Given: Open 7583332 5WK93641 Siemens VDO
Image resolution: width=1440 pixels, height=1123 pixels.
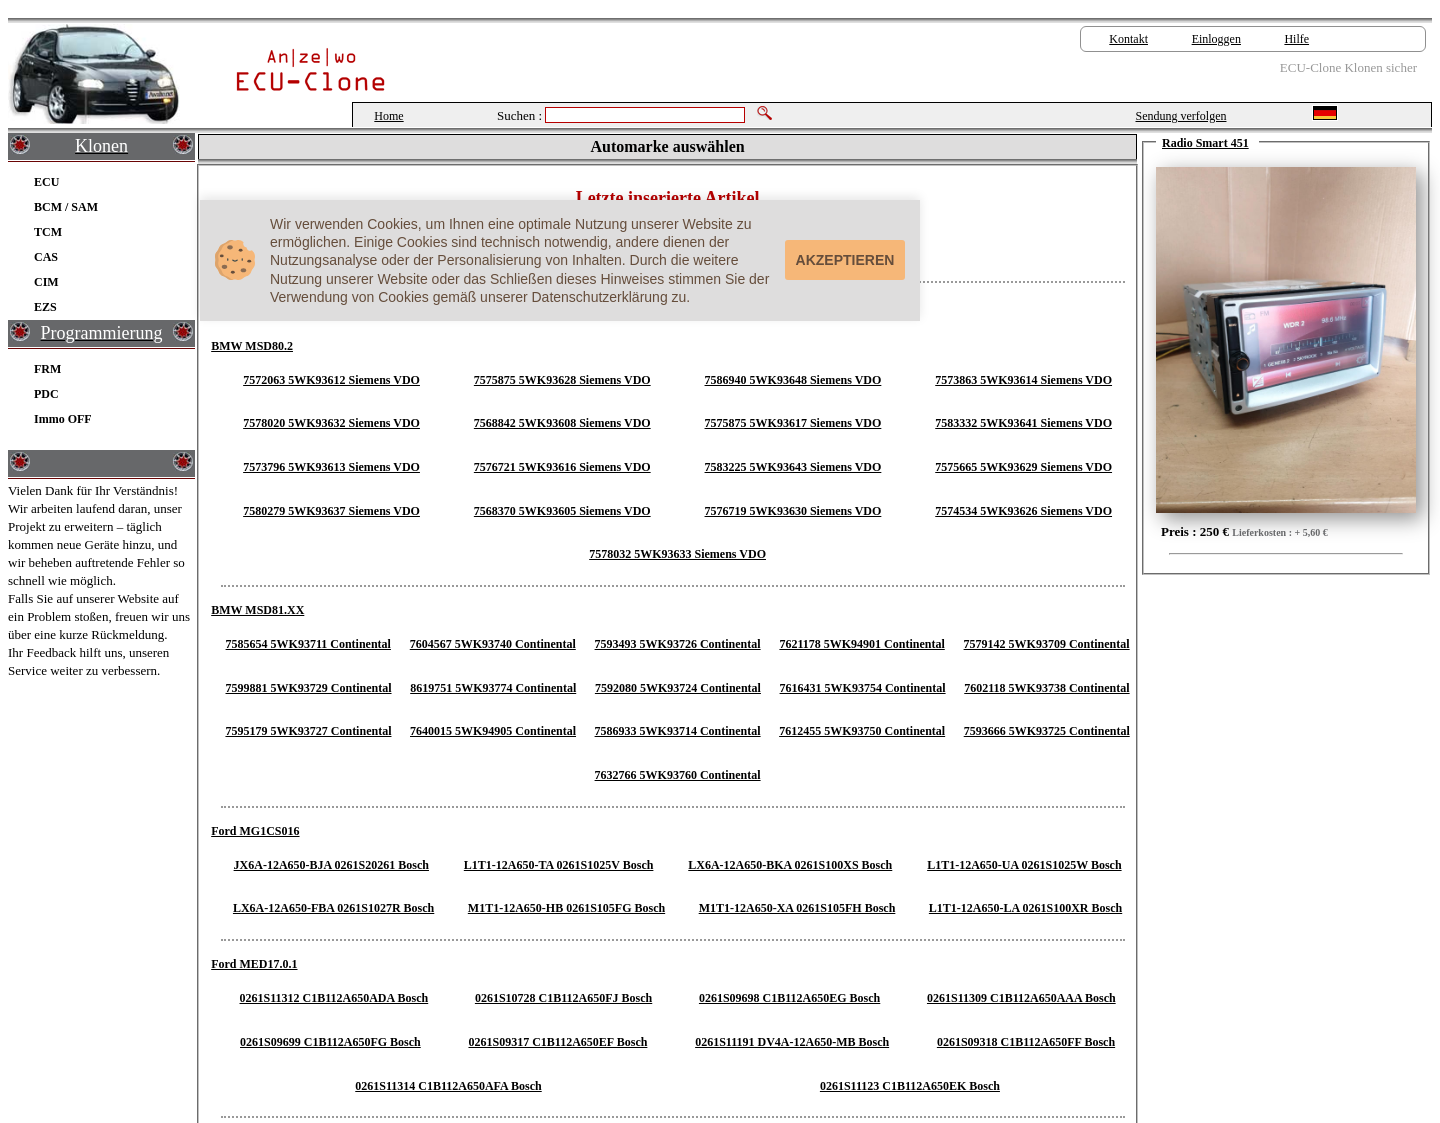Looking at the screenshot, I should [x=1023, y=423].
